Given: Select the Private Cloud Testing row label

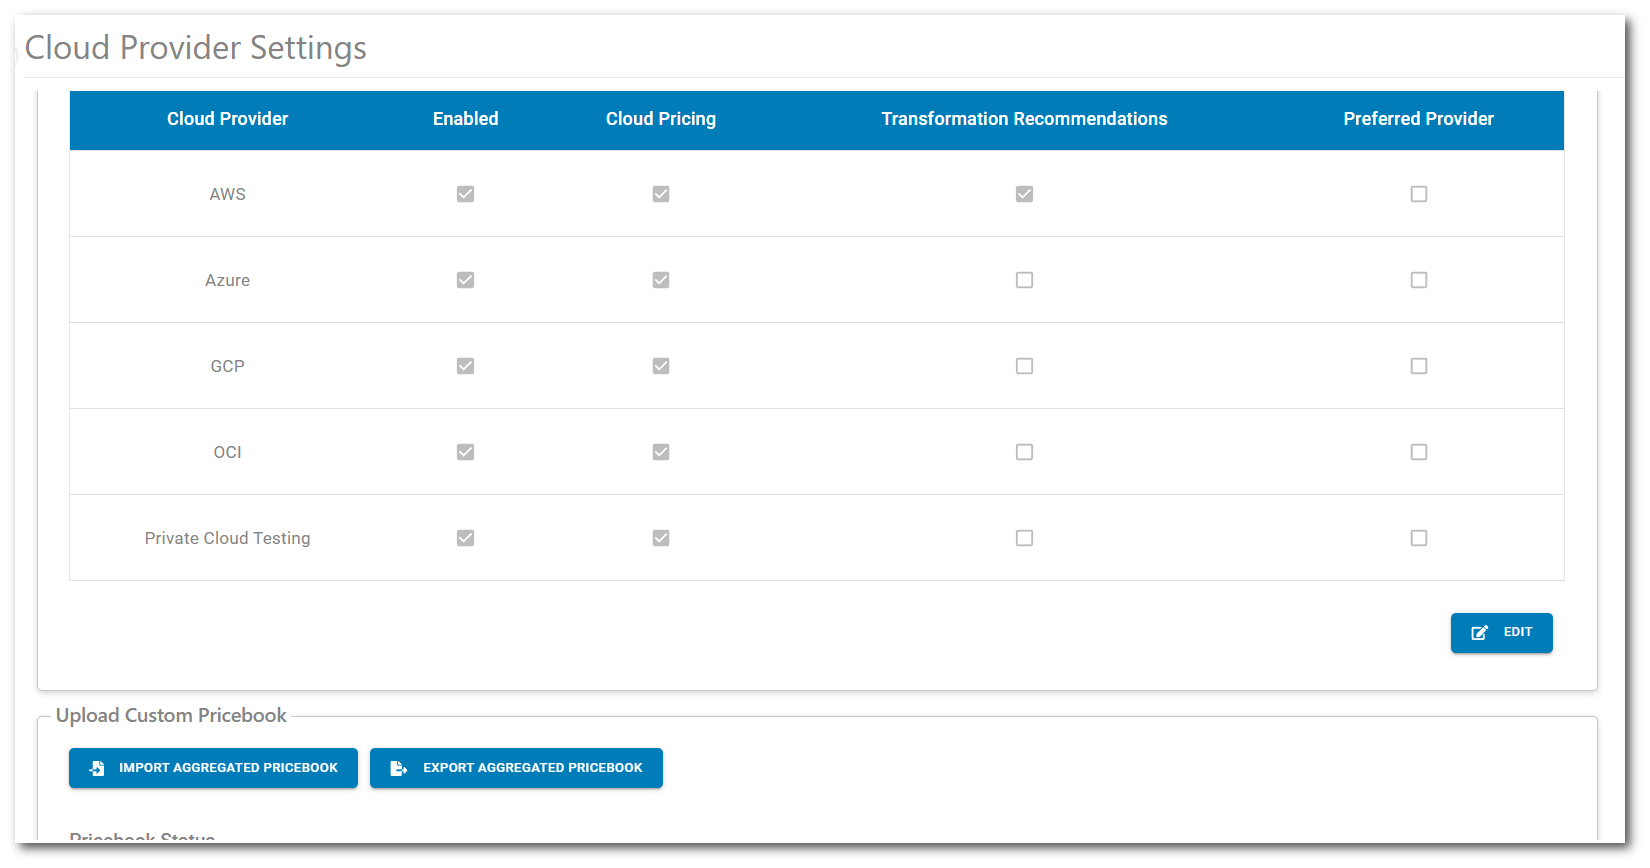Looking at the screenshot, I should (x=227, y=538).
